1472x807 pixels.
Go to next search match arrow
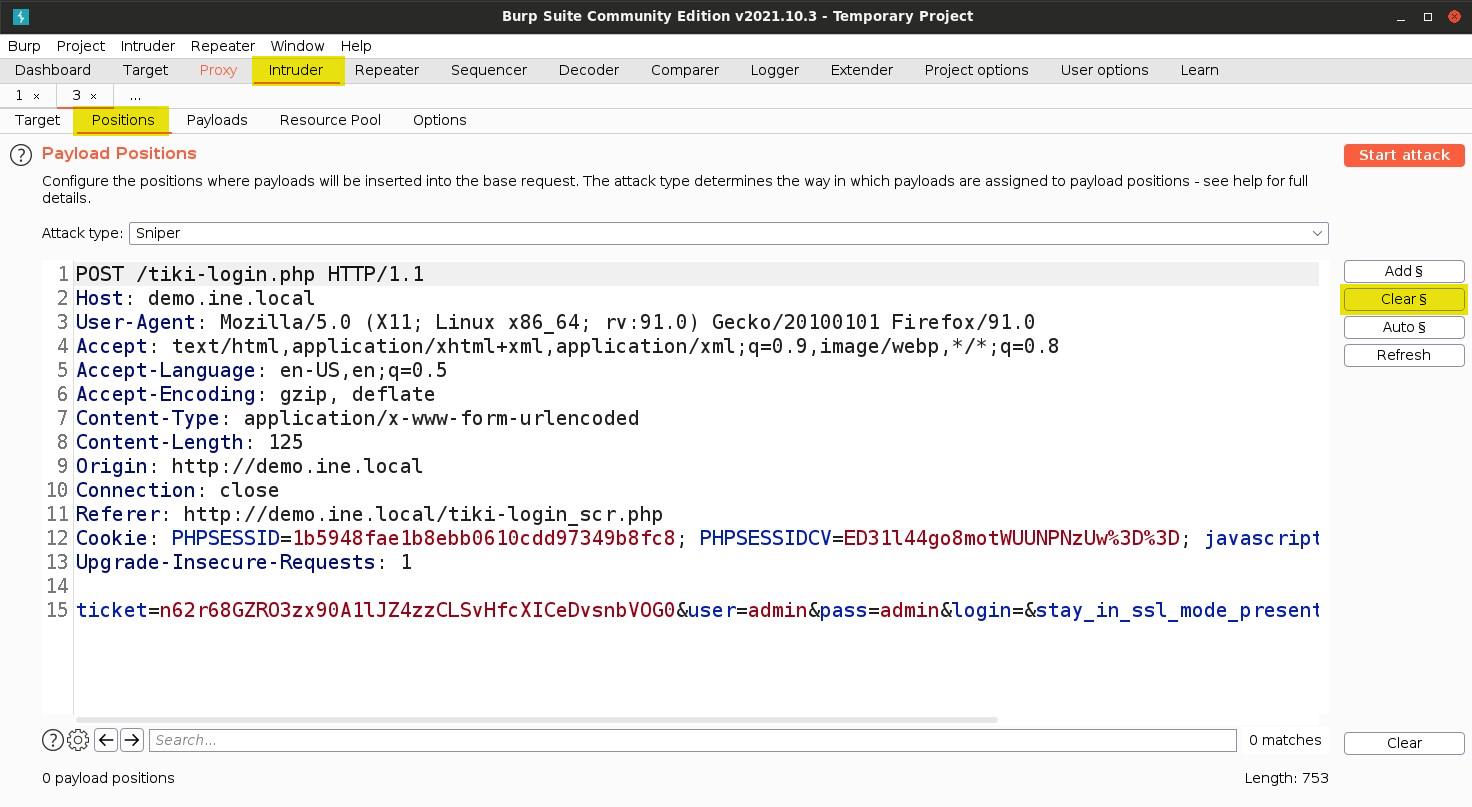pos(132,740)
